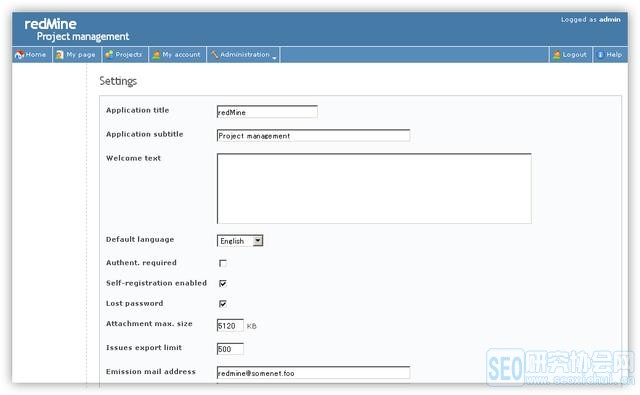Click the admin username link

click(610, 19)
